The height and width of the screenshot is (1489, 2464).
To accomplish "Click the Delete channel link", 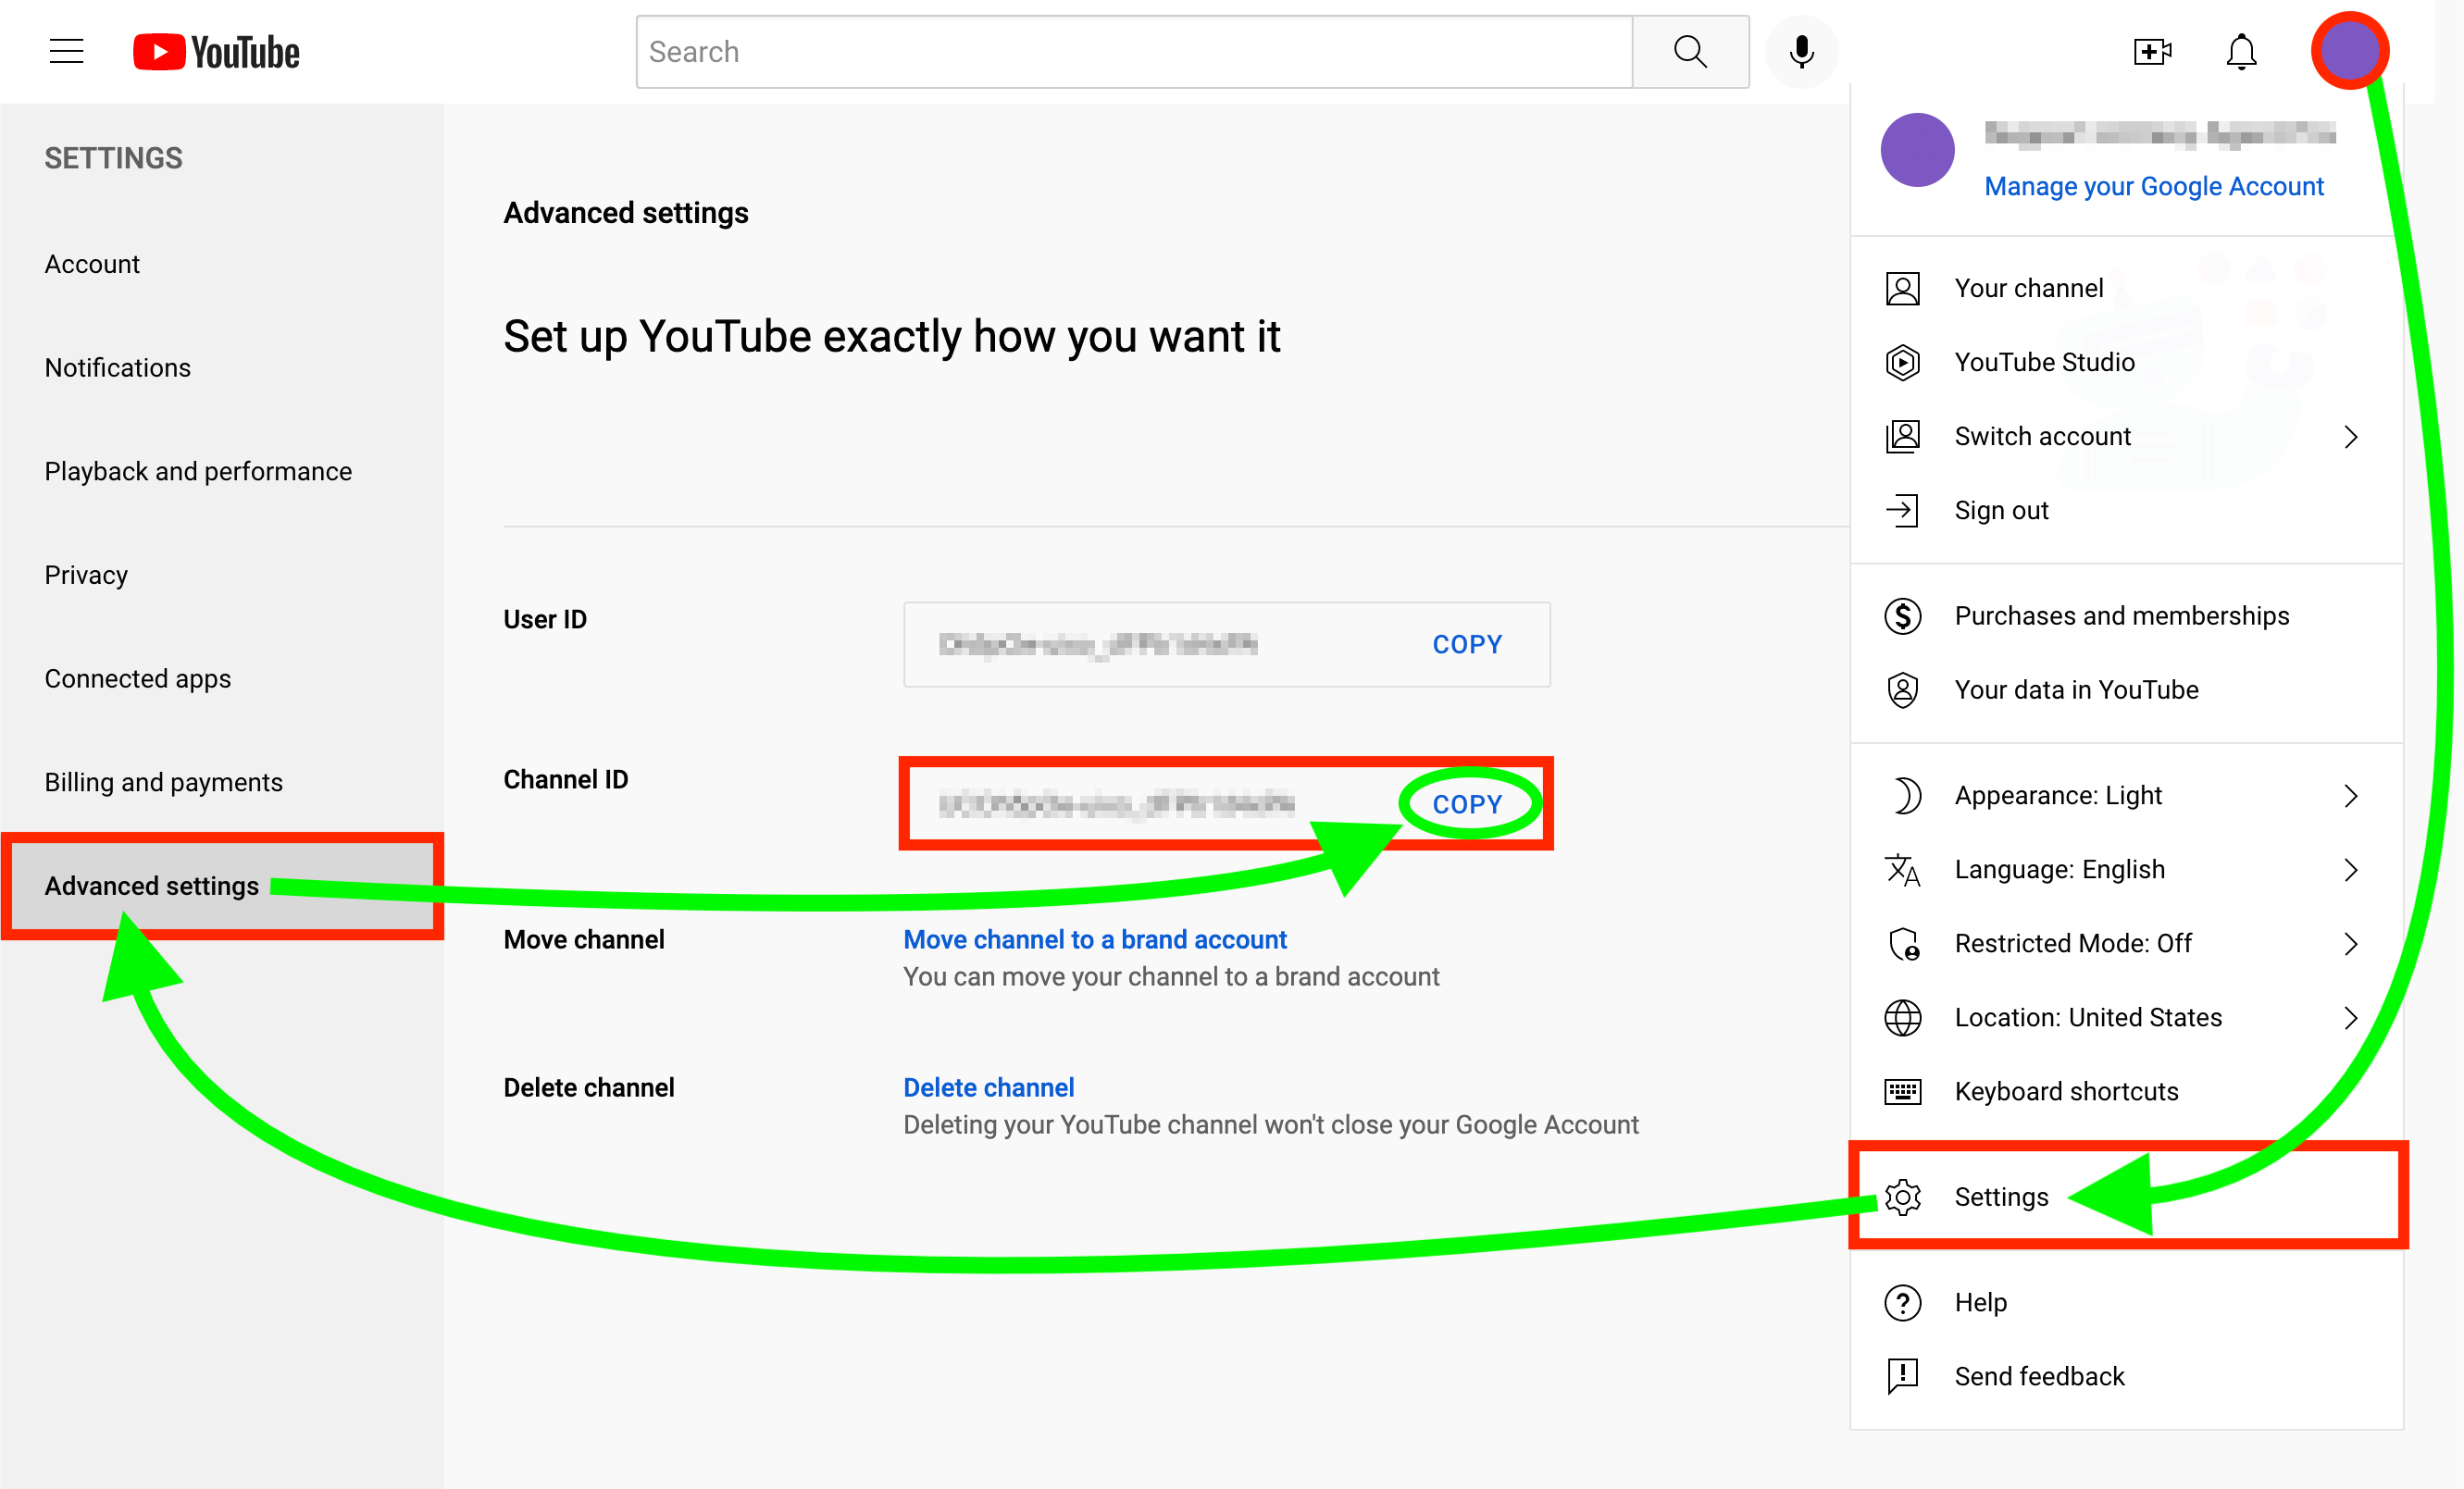I will point(988,1088).
